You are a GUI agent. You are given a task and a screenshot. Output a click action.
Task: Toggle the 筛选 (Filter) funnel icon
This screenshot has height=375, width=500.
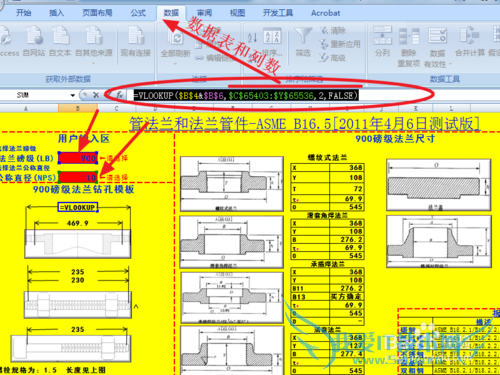(x=303, y=36)
